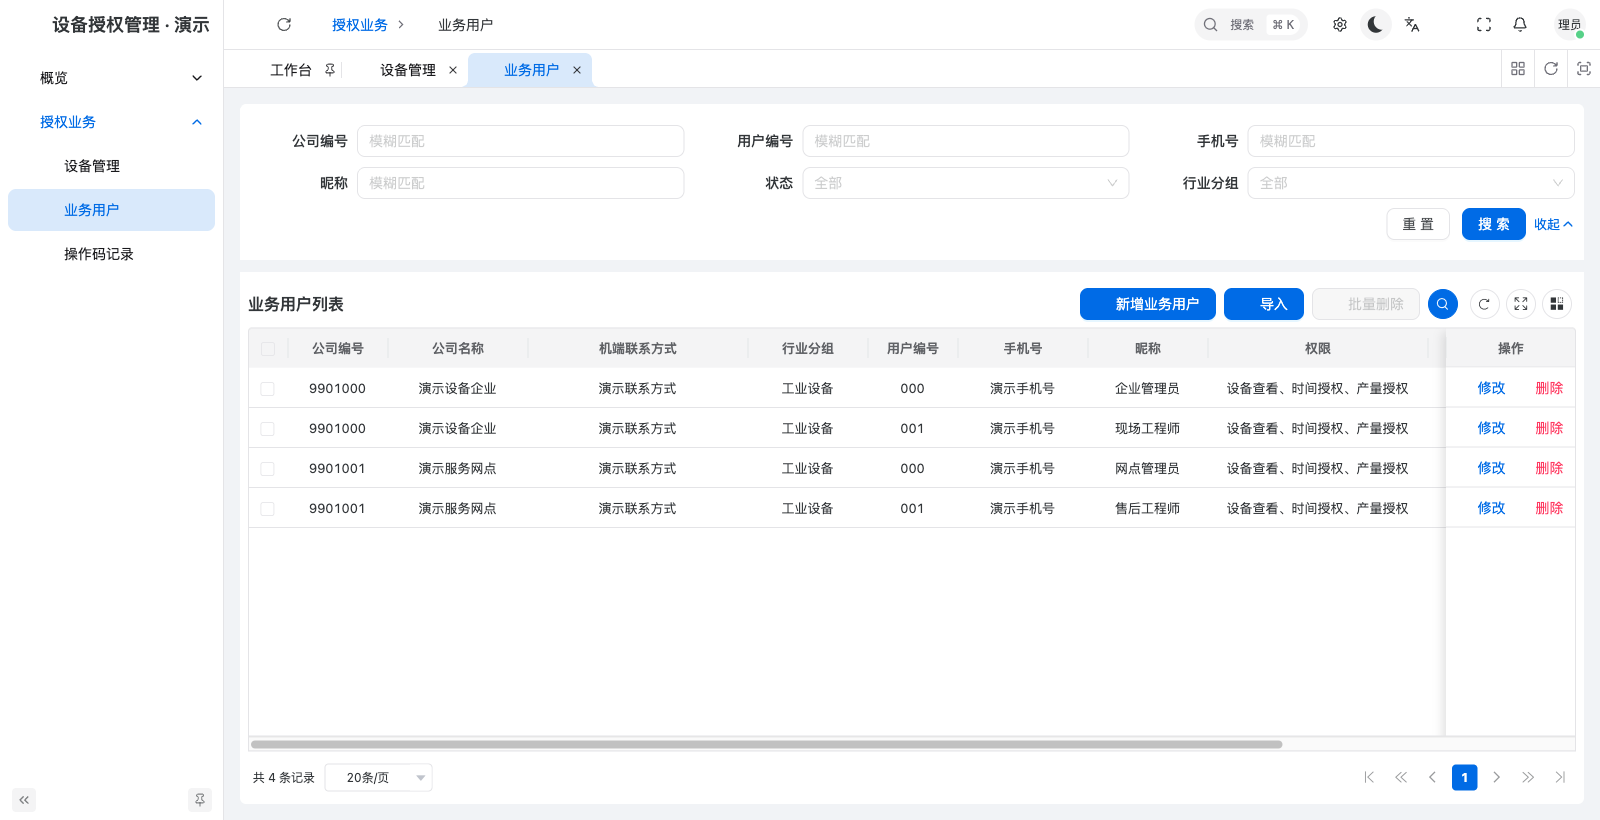Enter fullscreen via top bar icon

coord(1484,25)
